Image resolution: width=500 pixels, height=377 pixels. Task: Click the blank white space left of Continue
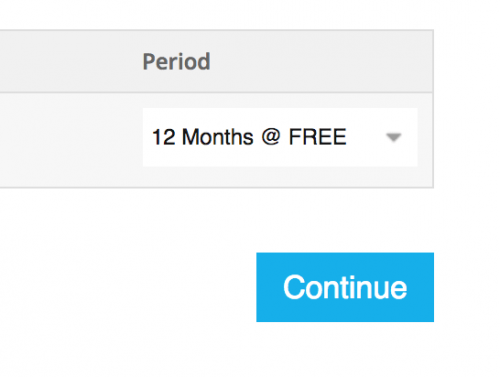click(128, 287)
